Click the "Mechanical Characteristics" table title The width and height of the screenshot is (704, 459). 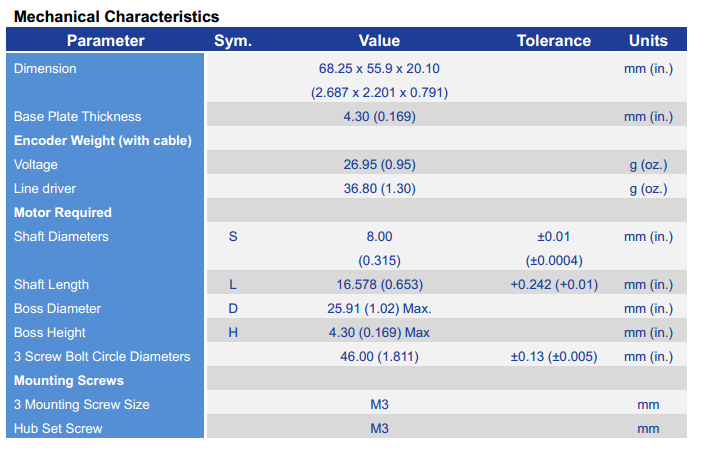click(x=116, y=17)
